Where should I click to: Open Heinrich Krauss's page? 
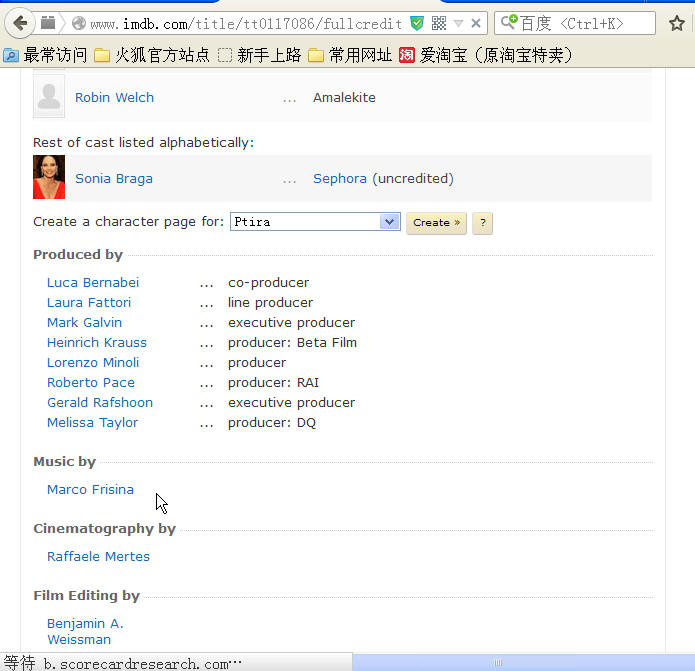click(x=97, y=343)
